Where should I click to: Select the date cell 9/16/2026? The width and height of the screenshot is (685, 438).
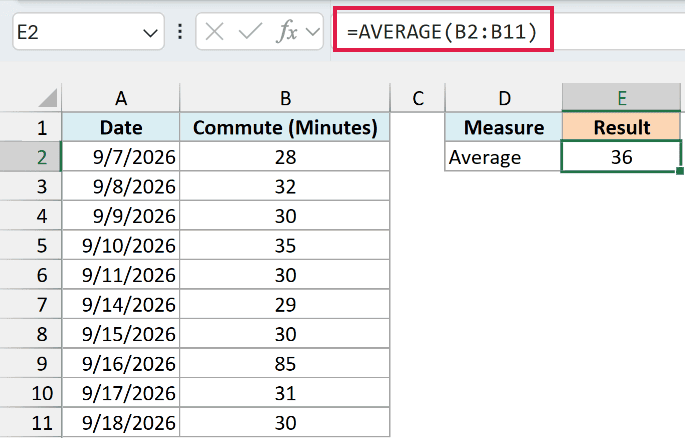121,363
